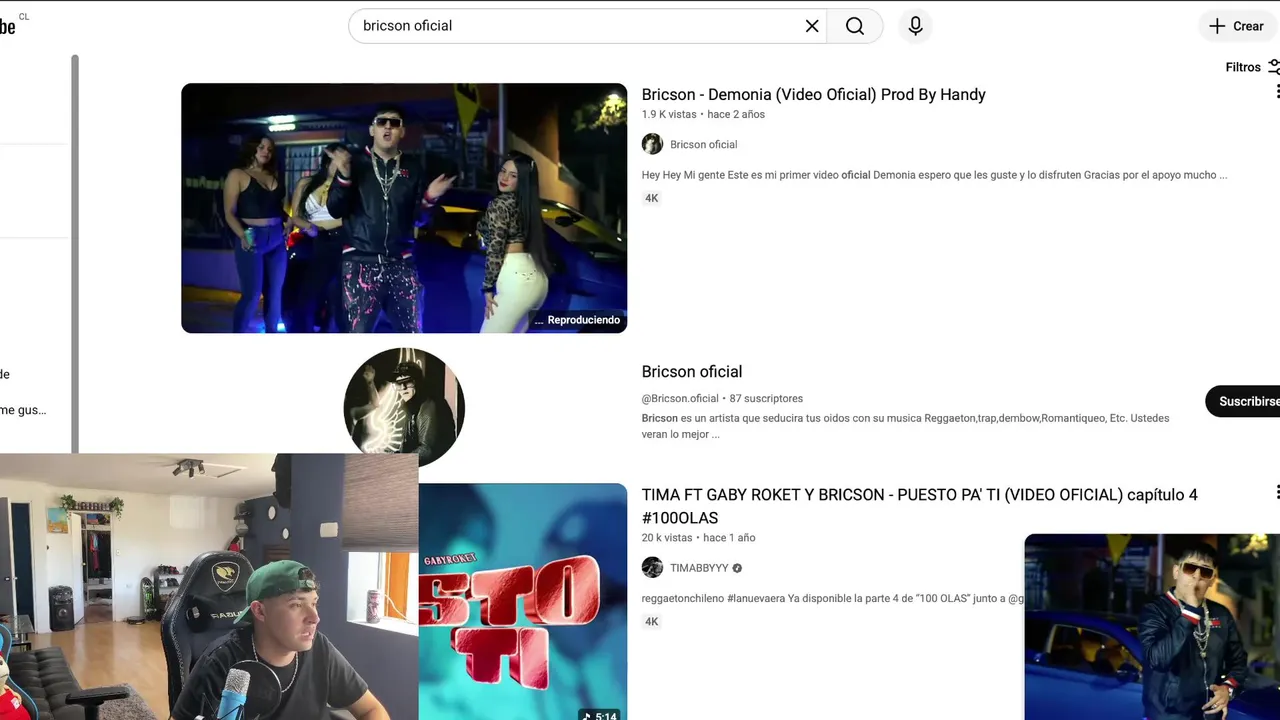The image size is (1280, 720).
Task: Open the Filtros search filter panel
Action: pyautogui.click(x=1252, y=67)
